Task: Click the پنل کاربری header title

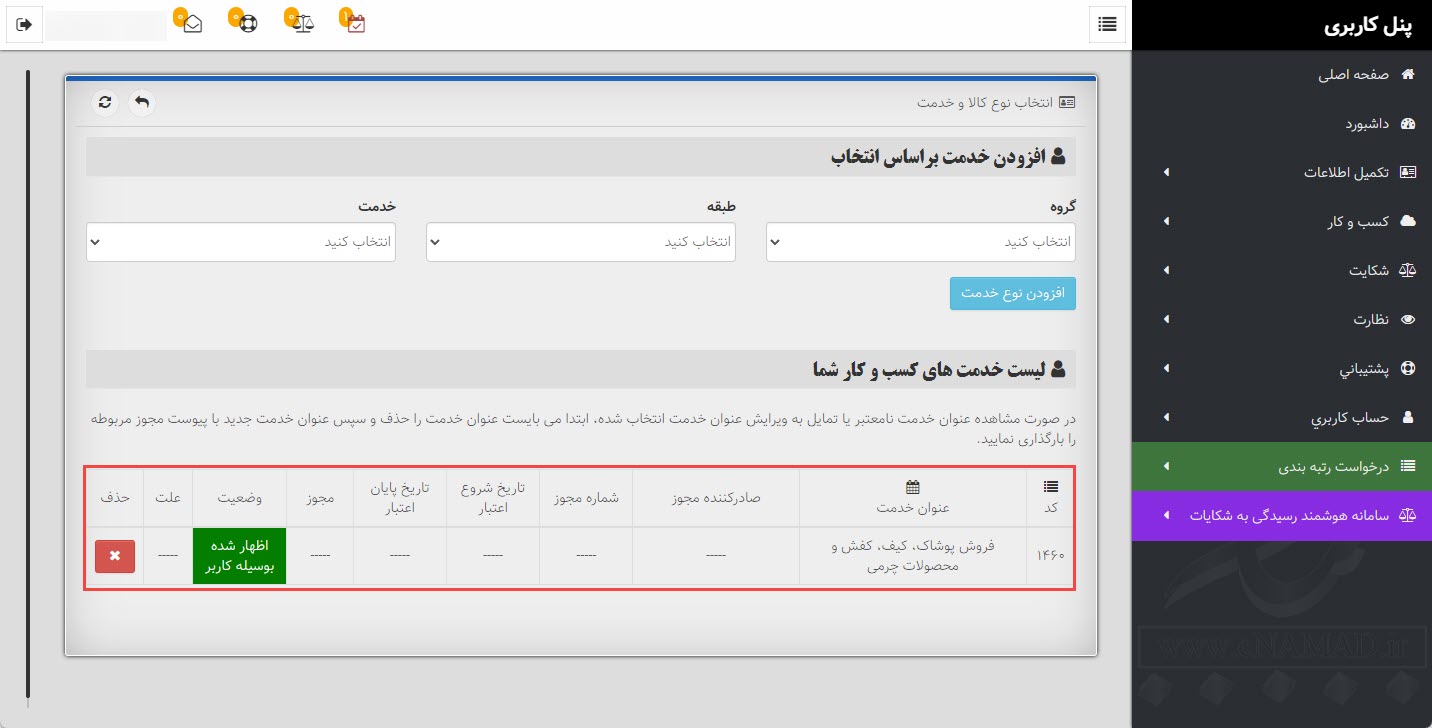Action: click(1368, 25)
